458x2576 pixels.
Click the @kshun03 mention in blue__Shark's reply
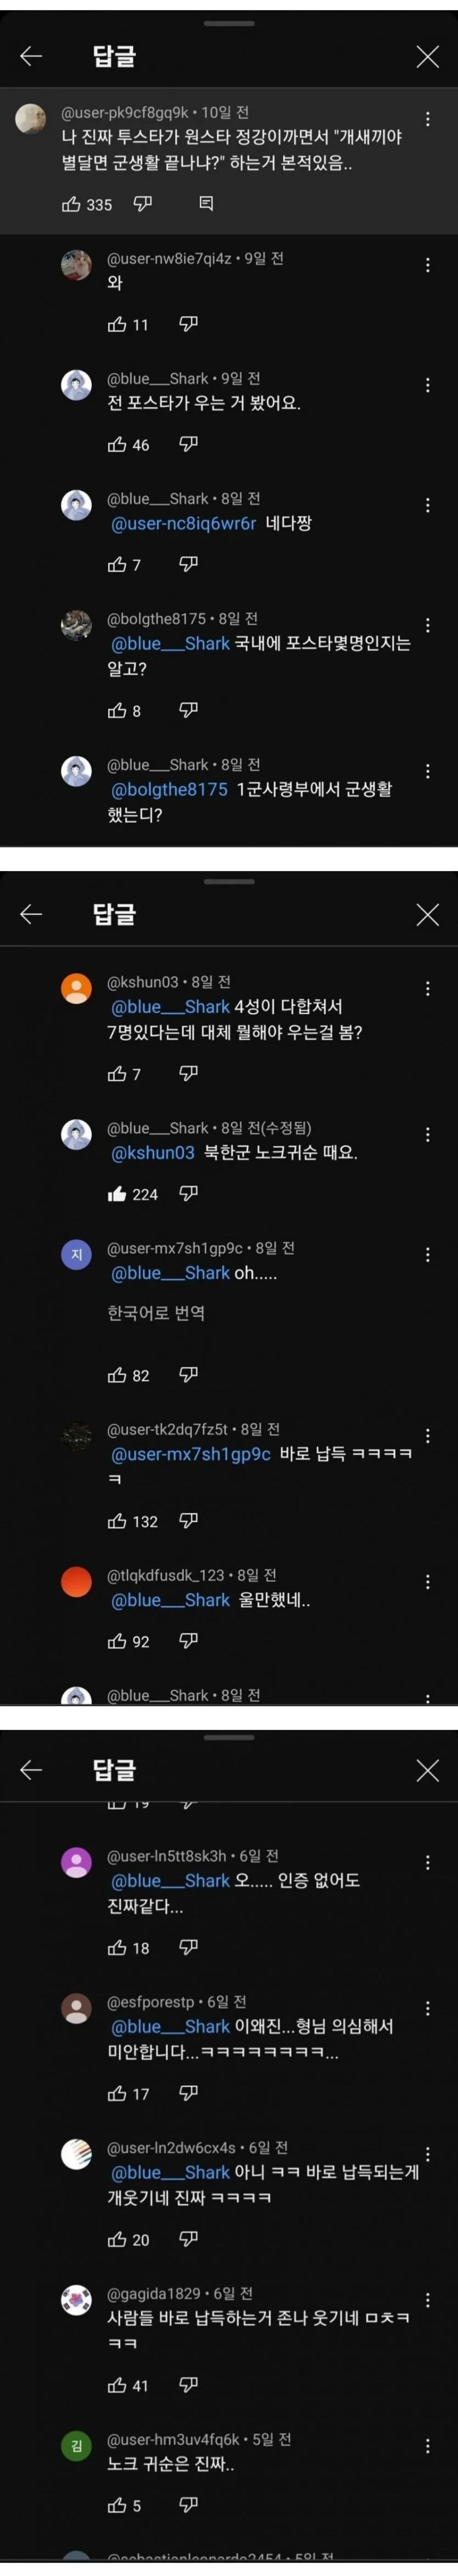(x=153, y=1152)
